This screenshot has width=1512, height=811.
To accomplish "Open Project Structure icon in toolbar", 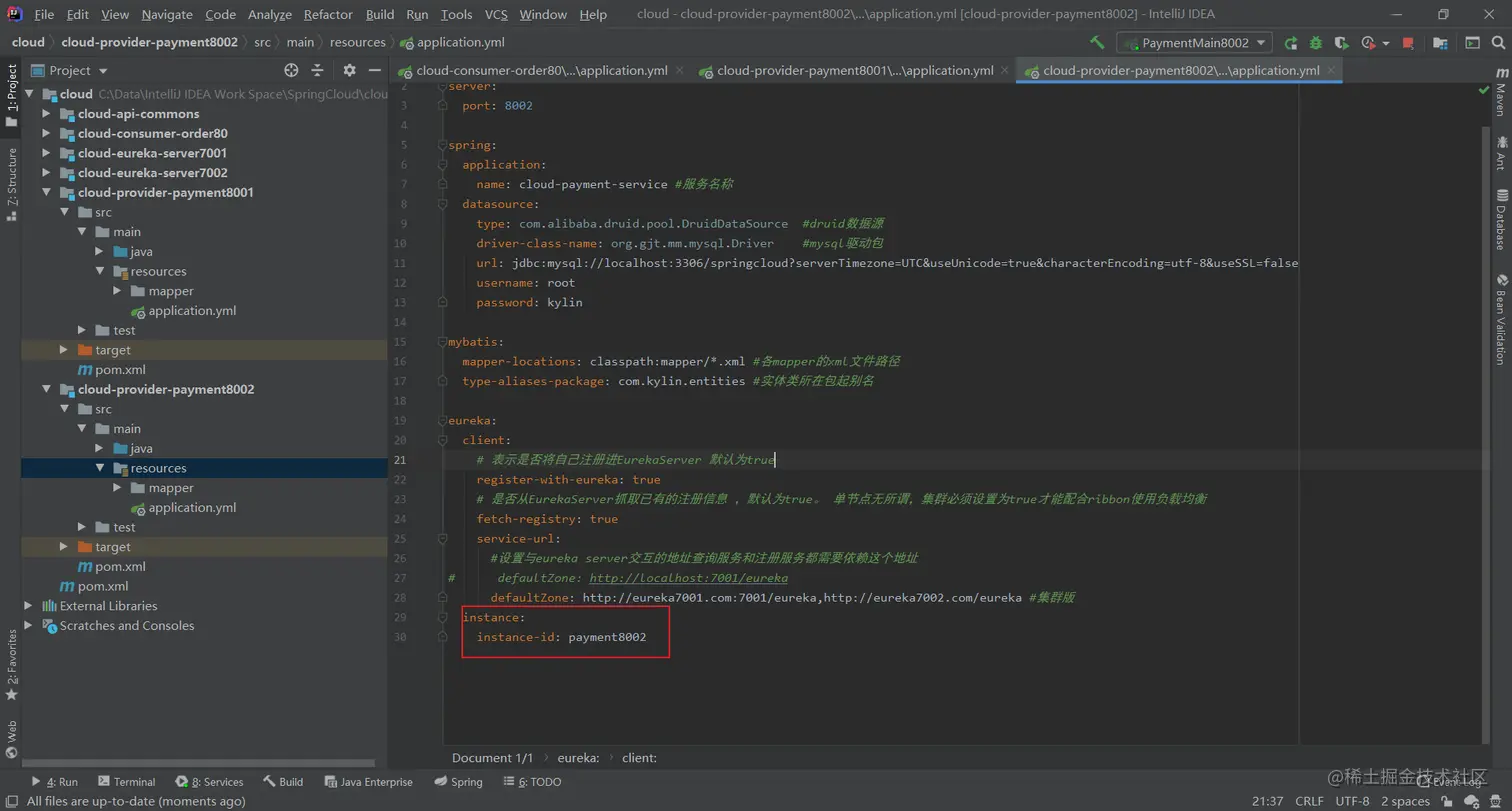I will [1440, 43].
